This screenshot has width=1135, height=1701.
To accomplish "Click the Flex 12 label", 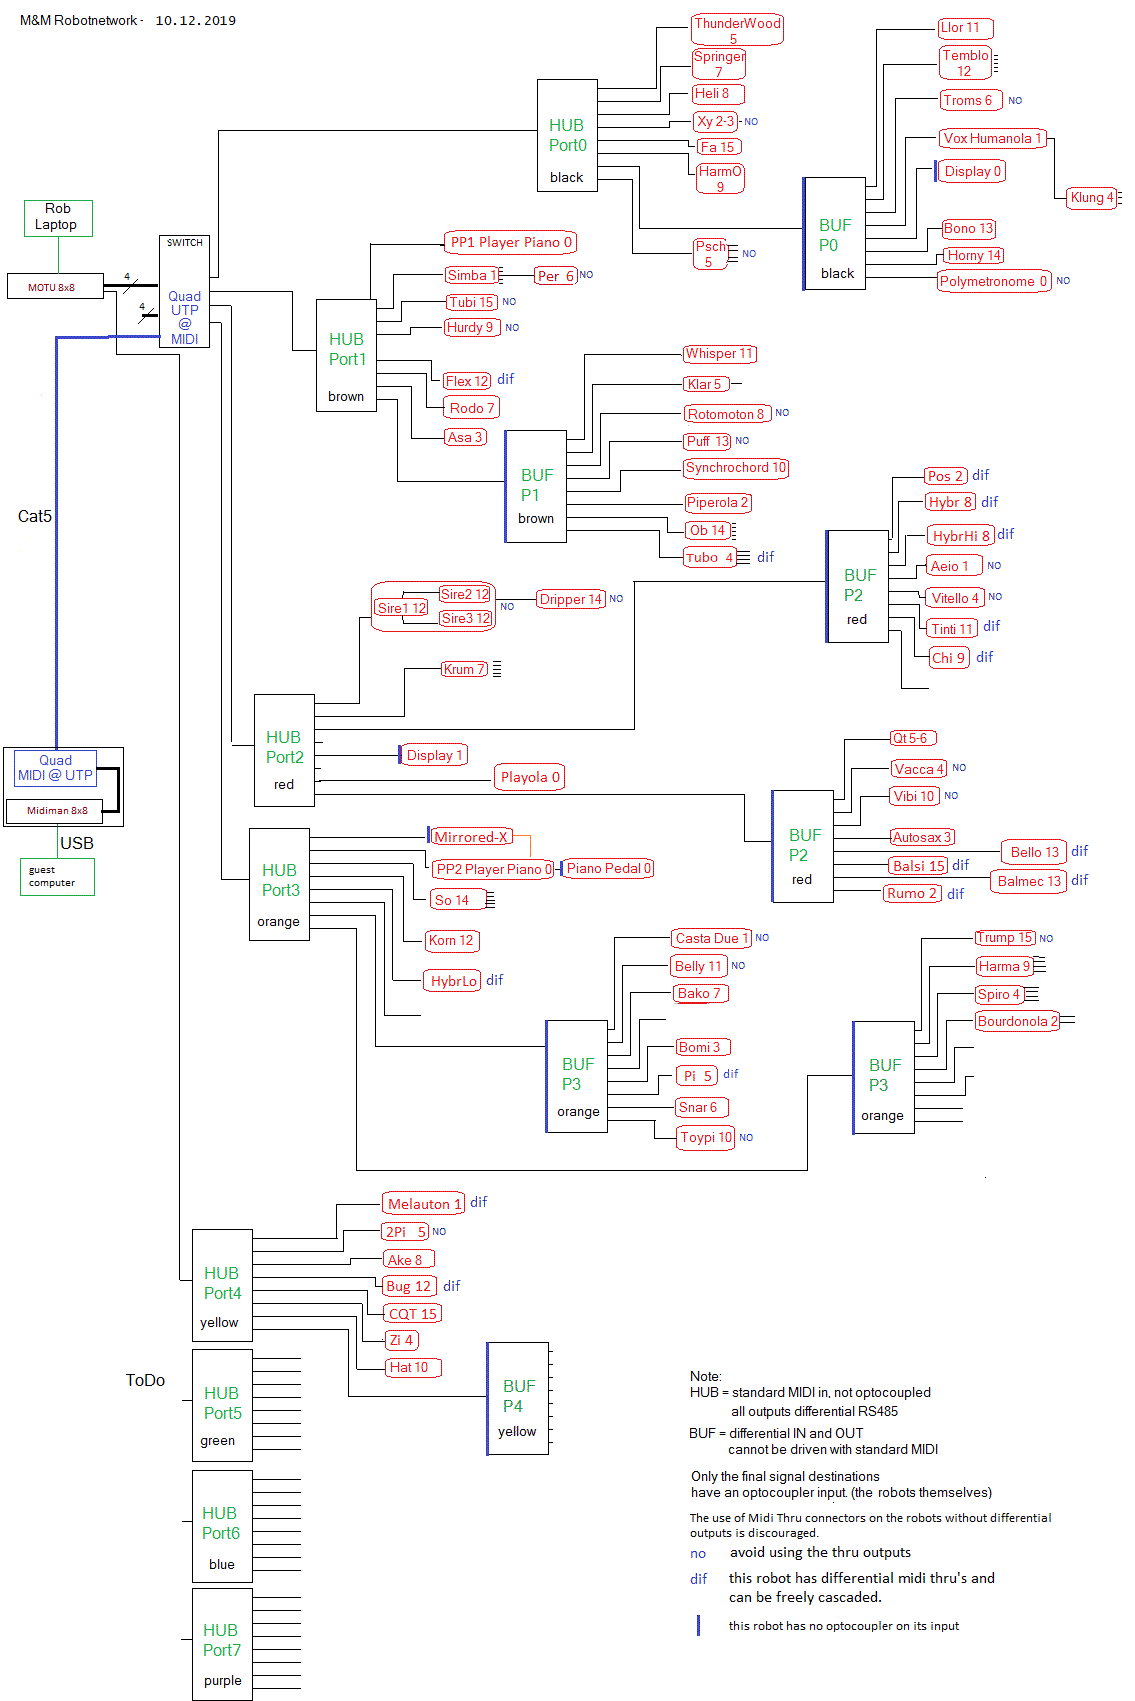I will point(467,381).
